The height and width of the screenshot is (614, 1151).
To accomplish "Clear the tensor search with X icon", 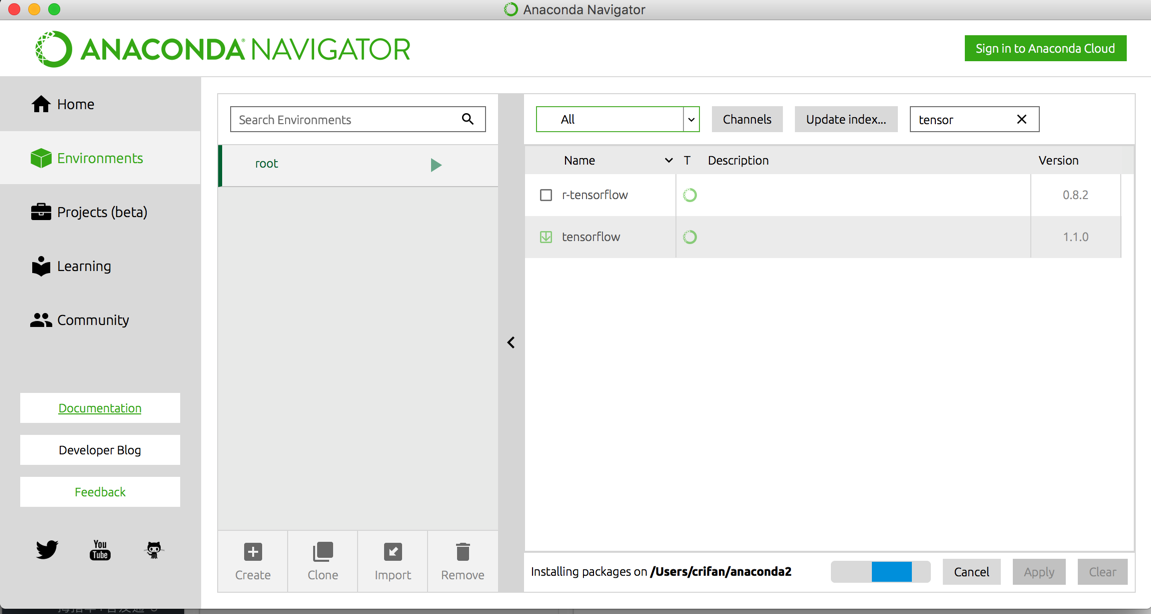I will [x=1021, y=119].
